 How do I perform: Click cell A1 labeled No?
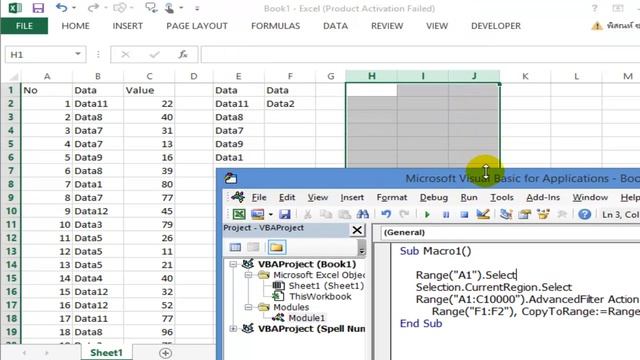pos(47,90)
